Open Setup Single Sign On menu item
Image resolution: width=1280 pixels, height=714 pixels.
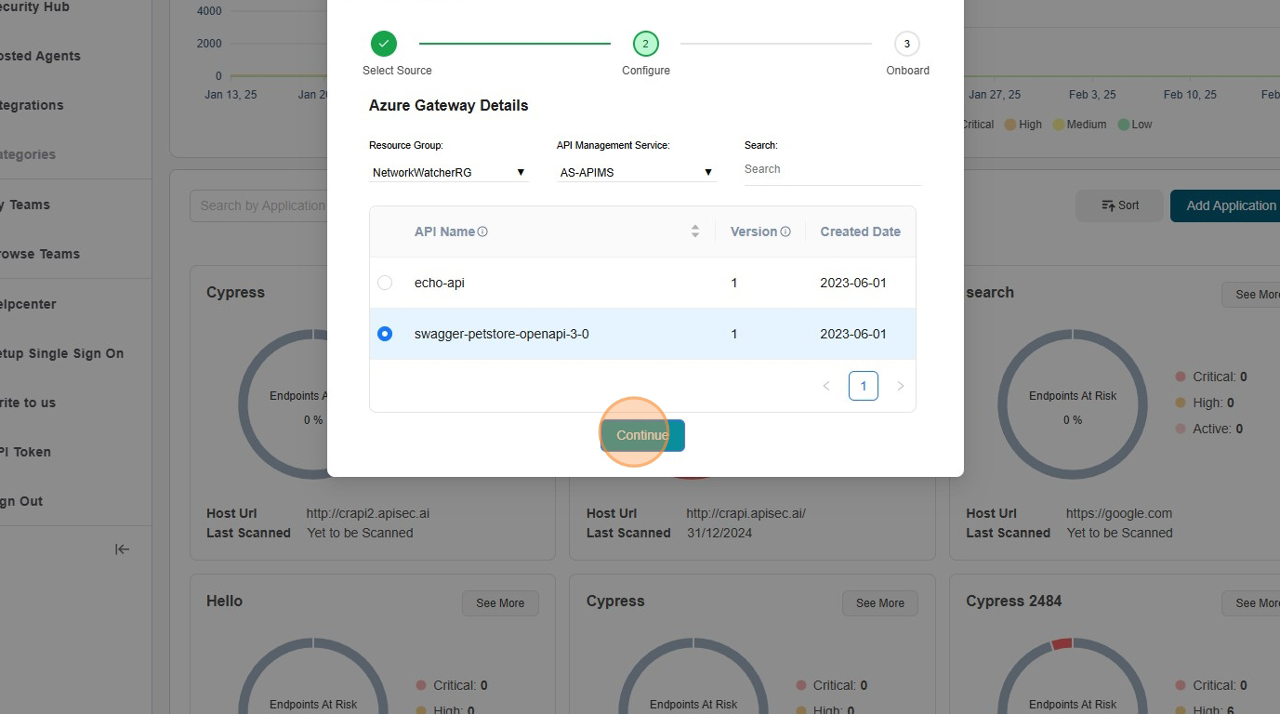pos(62,353)
